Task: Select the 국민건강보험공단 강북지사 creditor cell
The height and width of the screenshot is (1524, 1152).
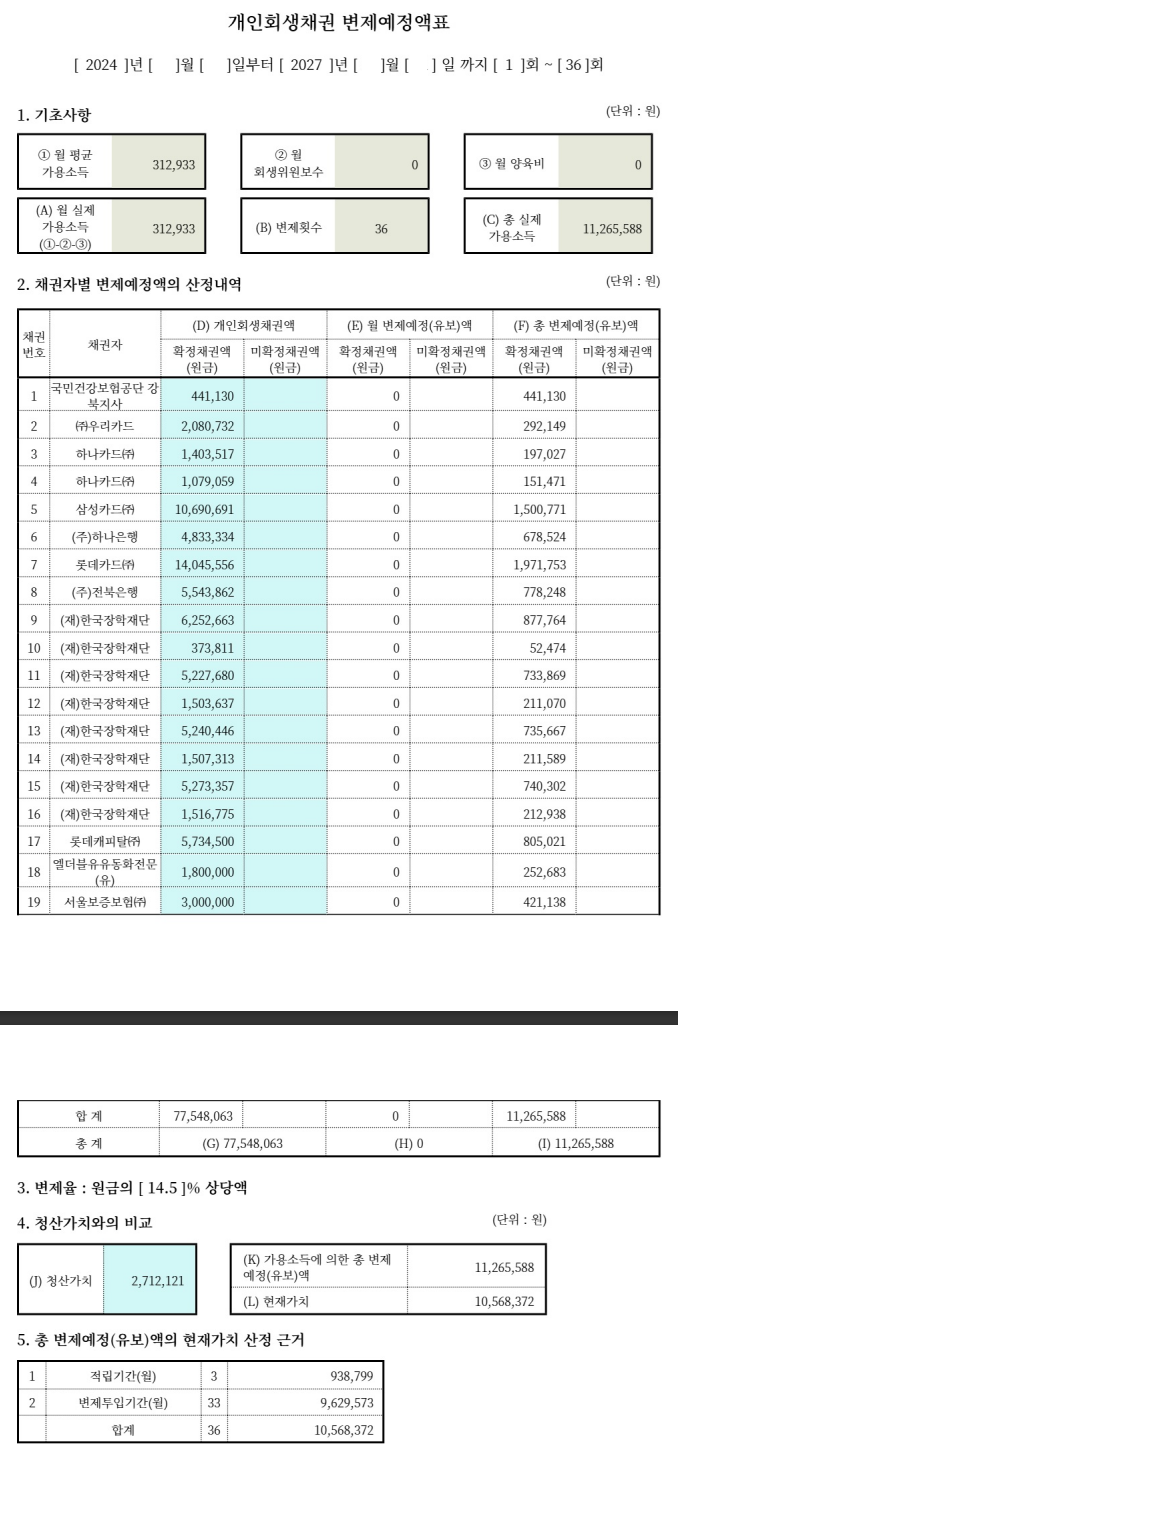Action: click(105, 396)
